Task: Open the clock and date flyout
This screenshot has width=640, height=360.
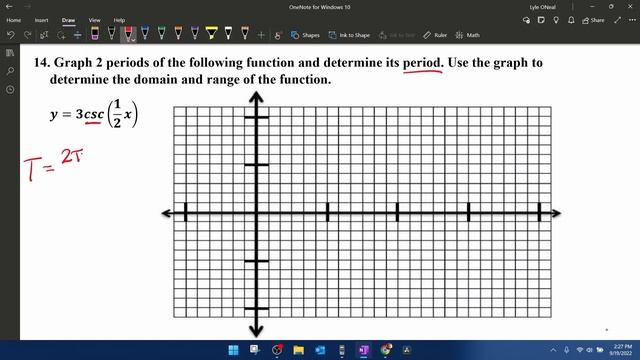Action: 622,350
